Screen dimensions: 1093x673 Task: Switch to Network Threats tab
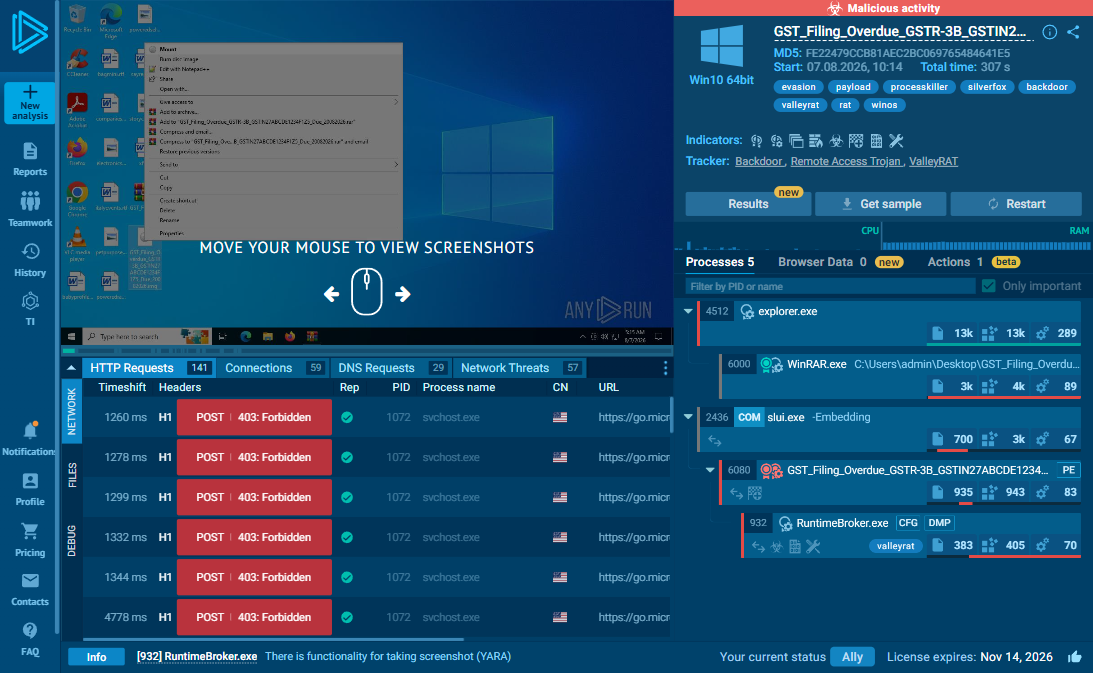519,368
